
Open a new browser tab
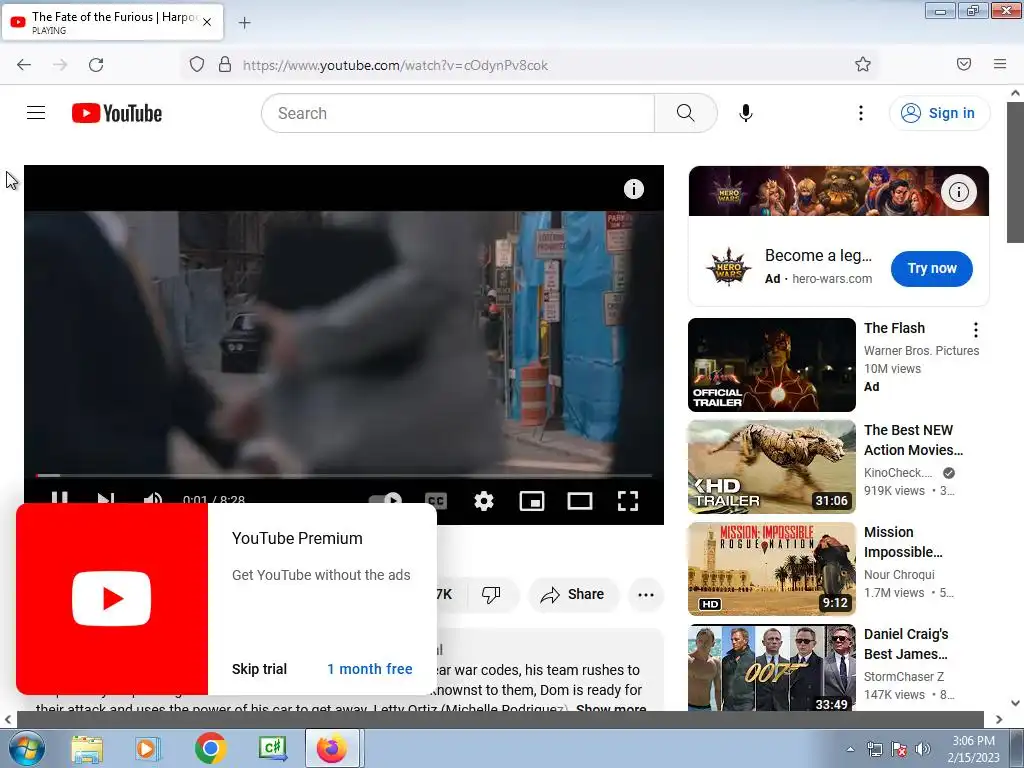(244, 23)
